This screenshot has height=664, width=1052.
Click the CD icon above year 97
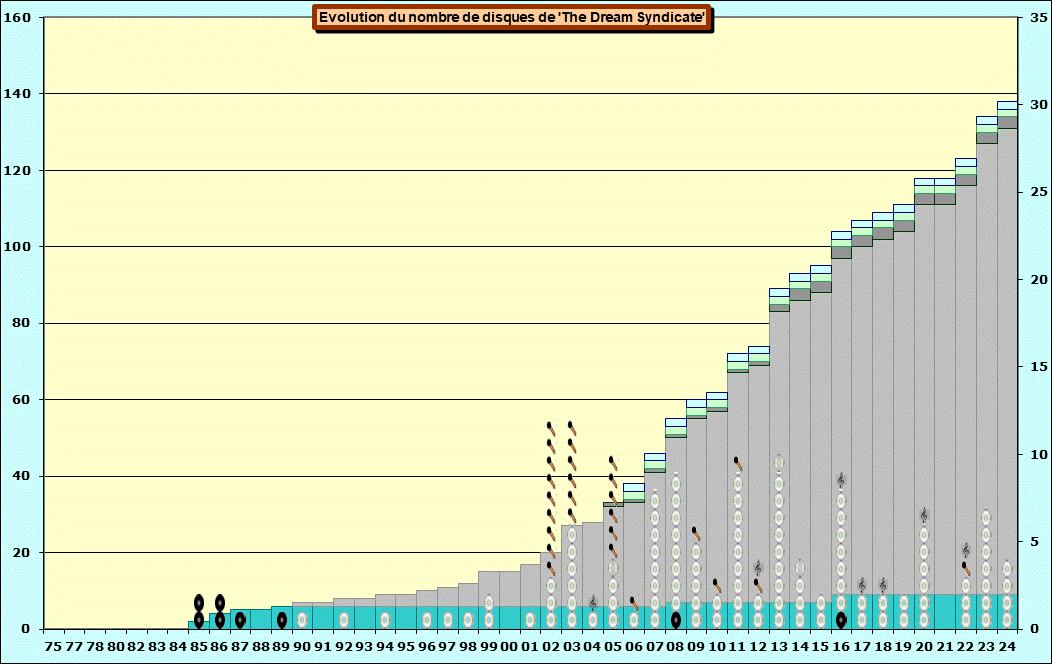pos(448,620)
